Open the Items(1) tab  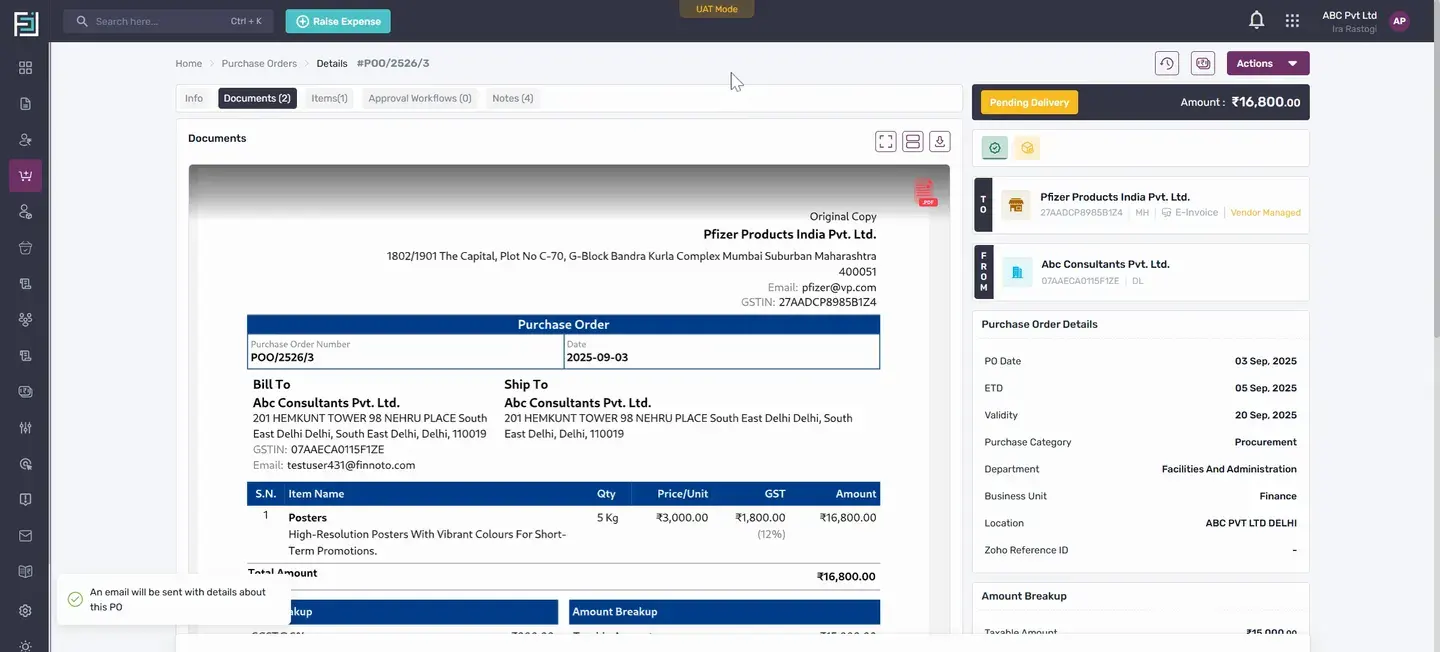pyautogui.click(x=329, y=98)
